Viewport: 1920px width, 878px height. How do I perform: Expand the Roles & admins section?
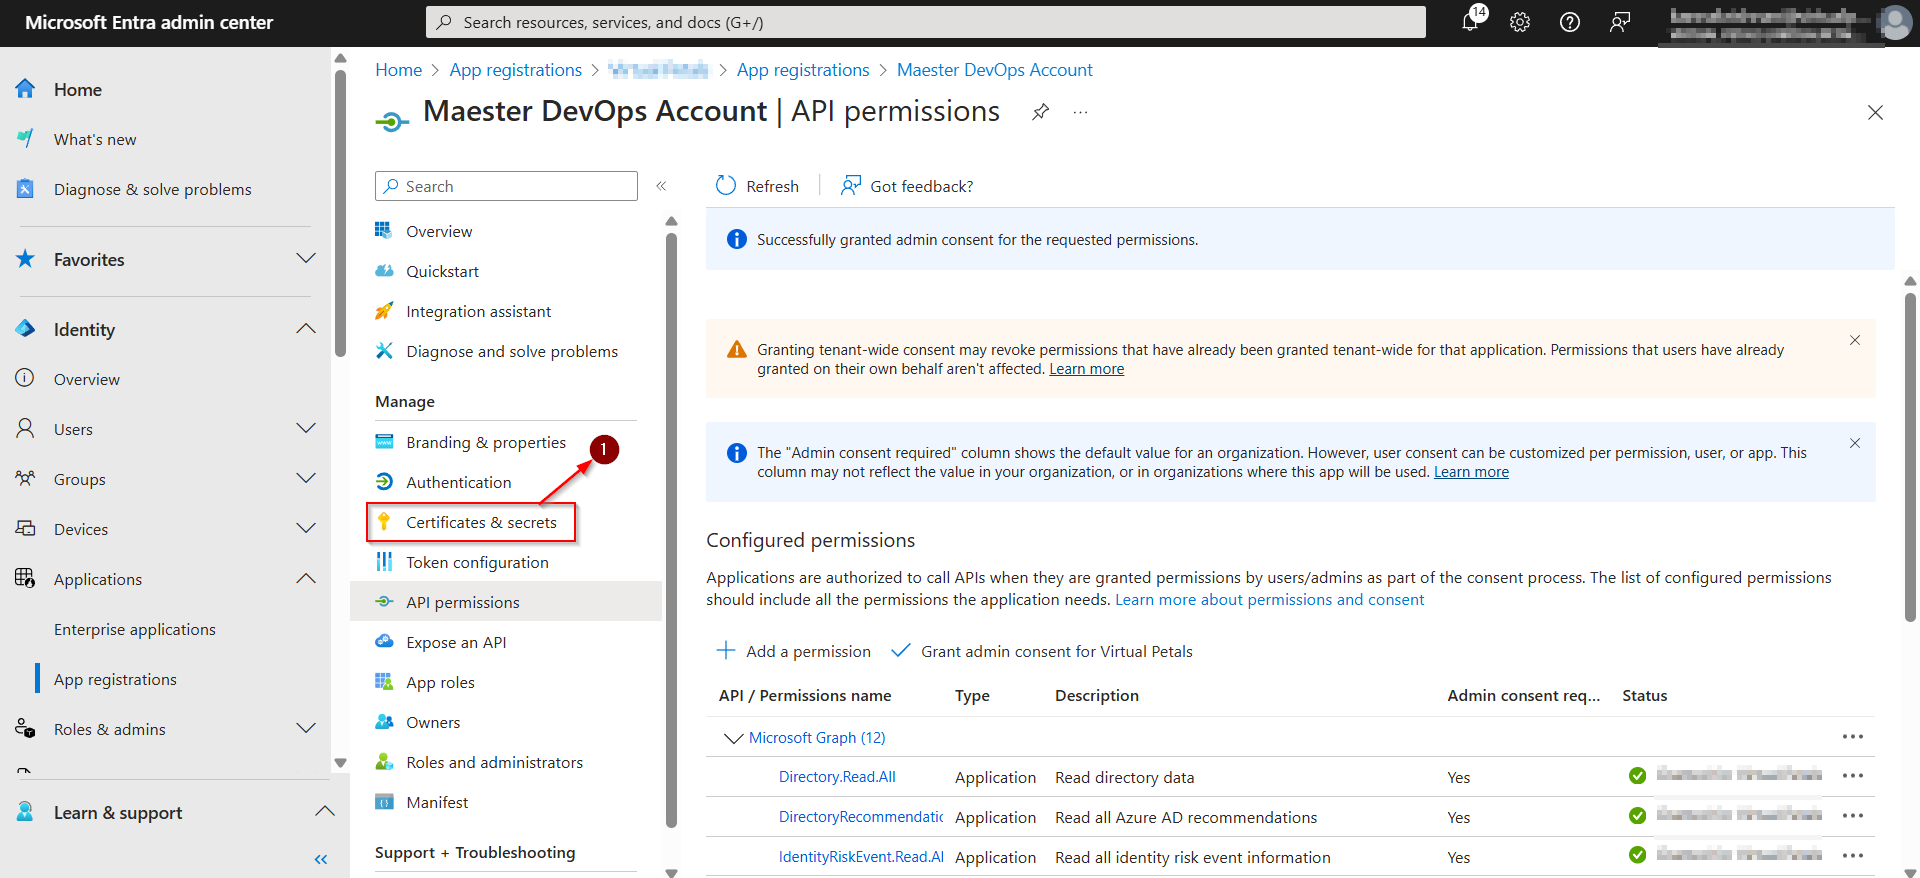coord(306,728)
